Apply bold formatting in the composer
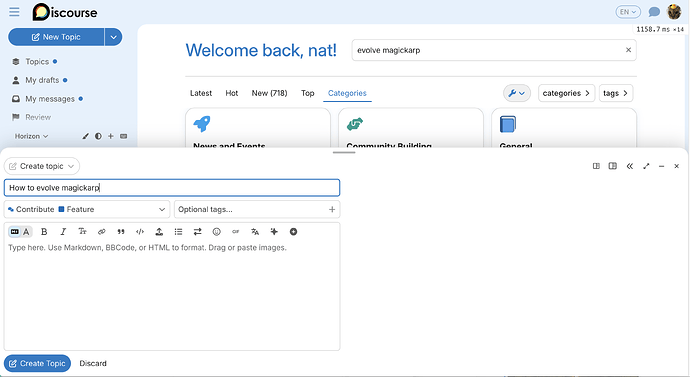This screenshot has width=690, height=377. (44, 232)
